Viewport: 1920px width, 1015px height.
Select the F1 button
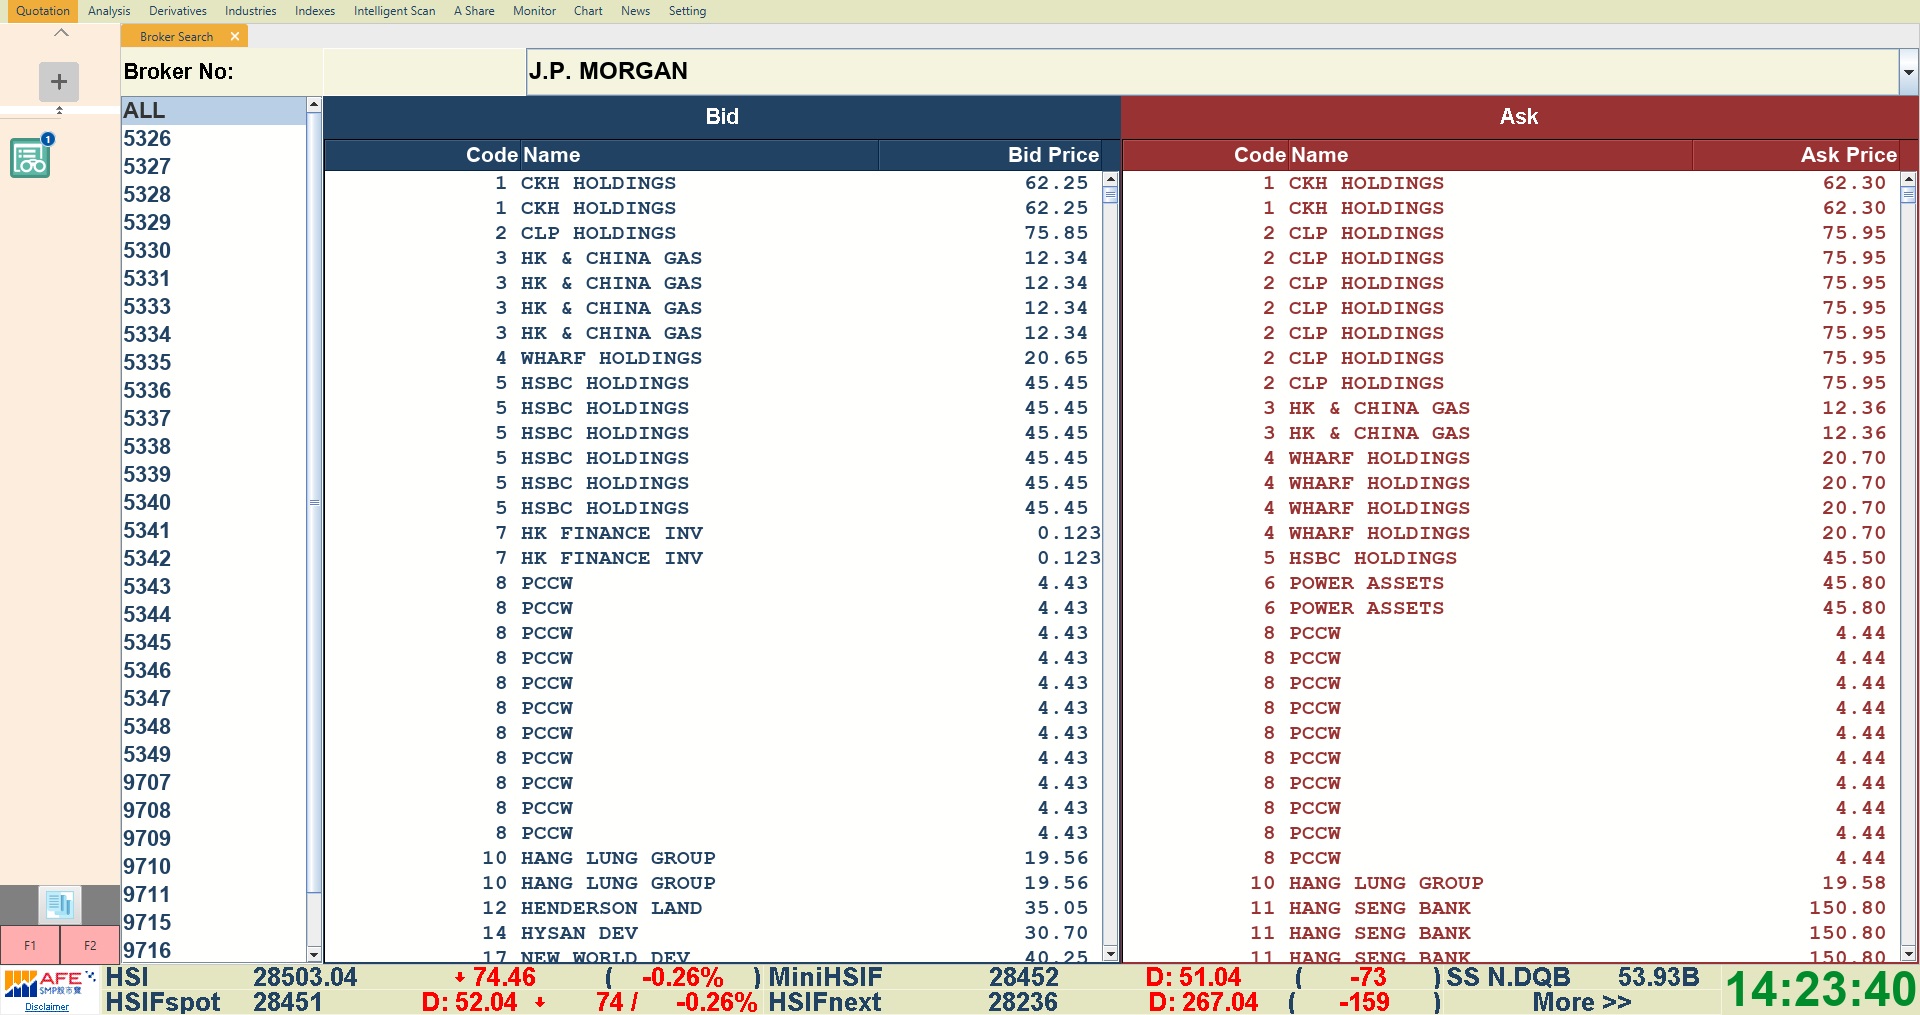pyautogui.click(x=30, y=945)
